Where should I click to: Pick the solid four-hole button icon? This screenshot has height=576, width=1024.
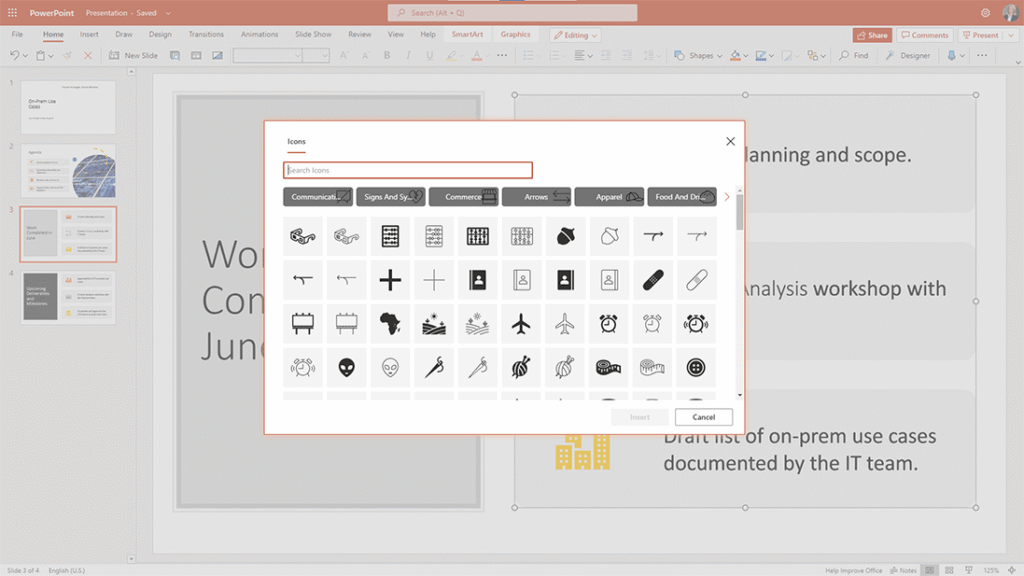[696, 368]
